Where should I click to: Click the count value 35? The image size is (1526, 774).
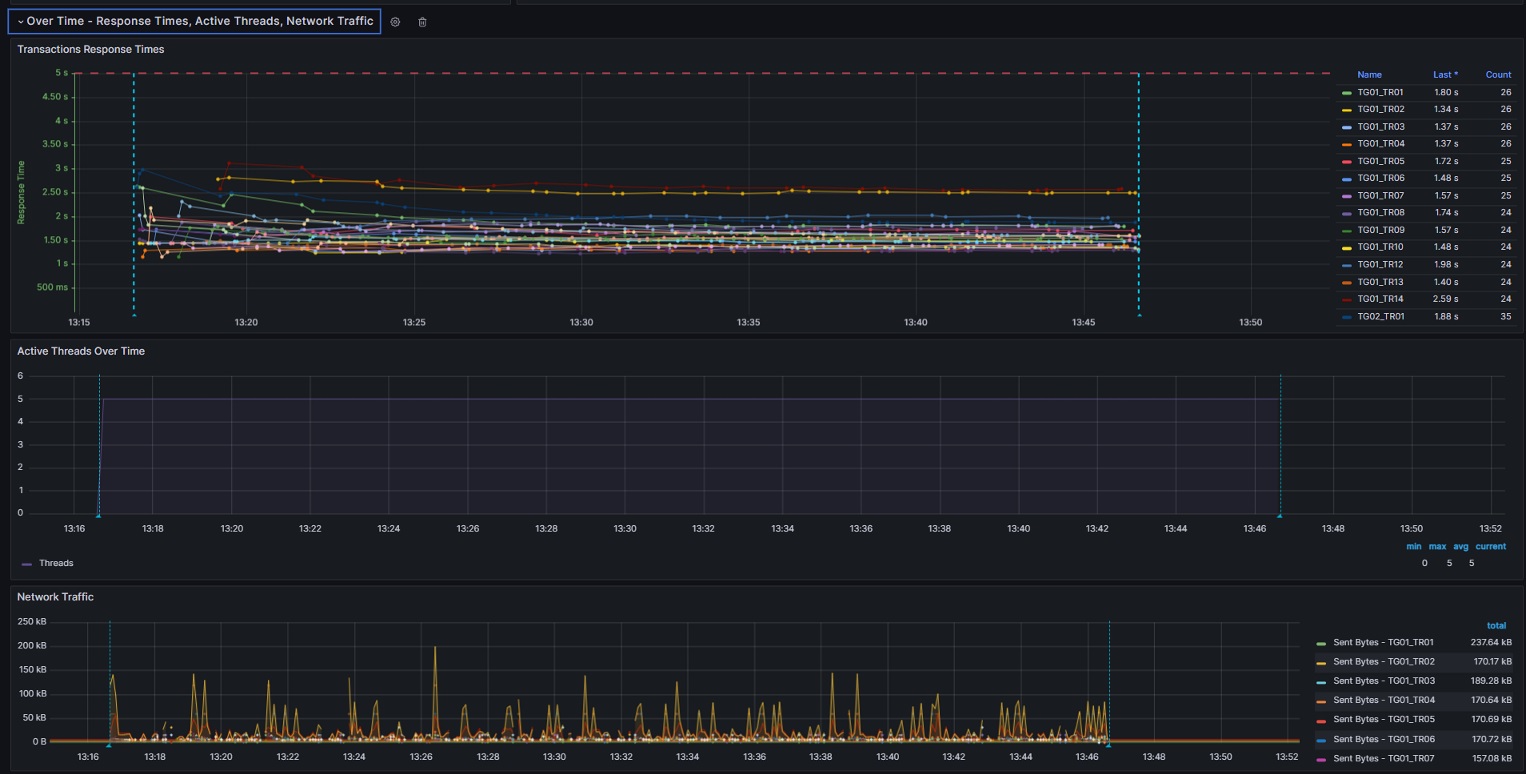coord(1505,316)
